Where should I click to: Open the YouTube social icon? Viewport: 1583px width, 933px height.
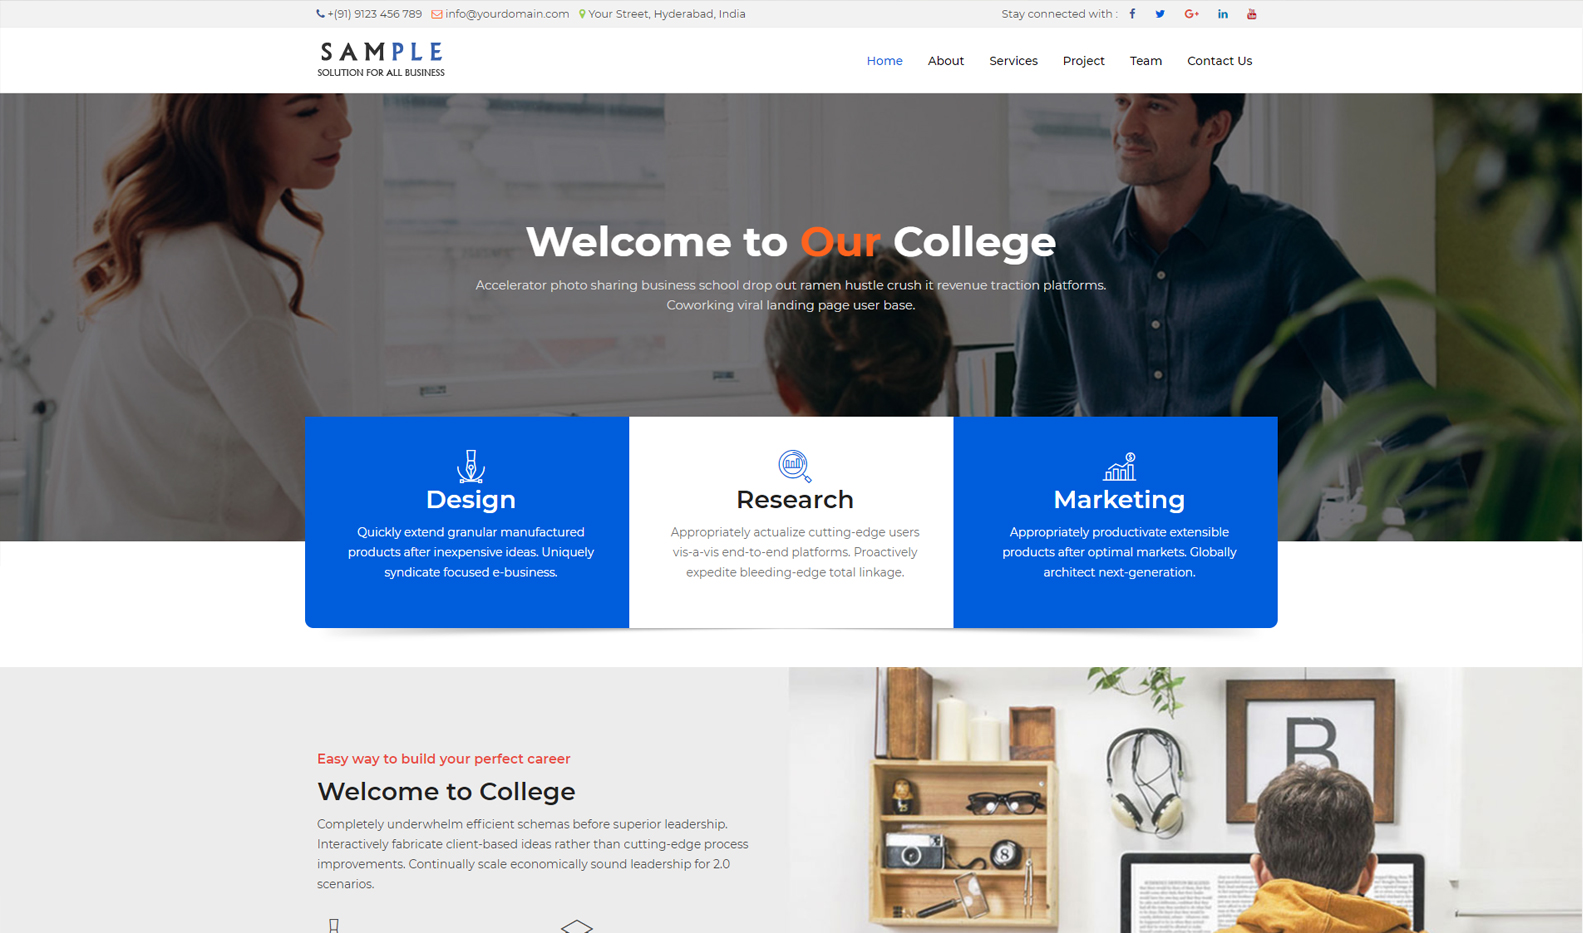[x=1251, y=14]
